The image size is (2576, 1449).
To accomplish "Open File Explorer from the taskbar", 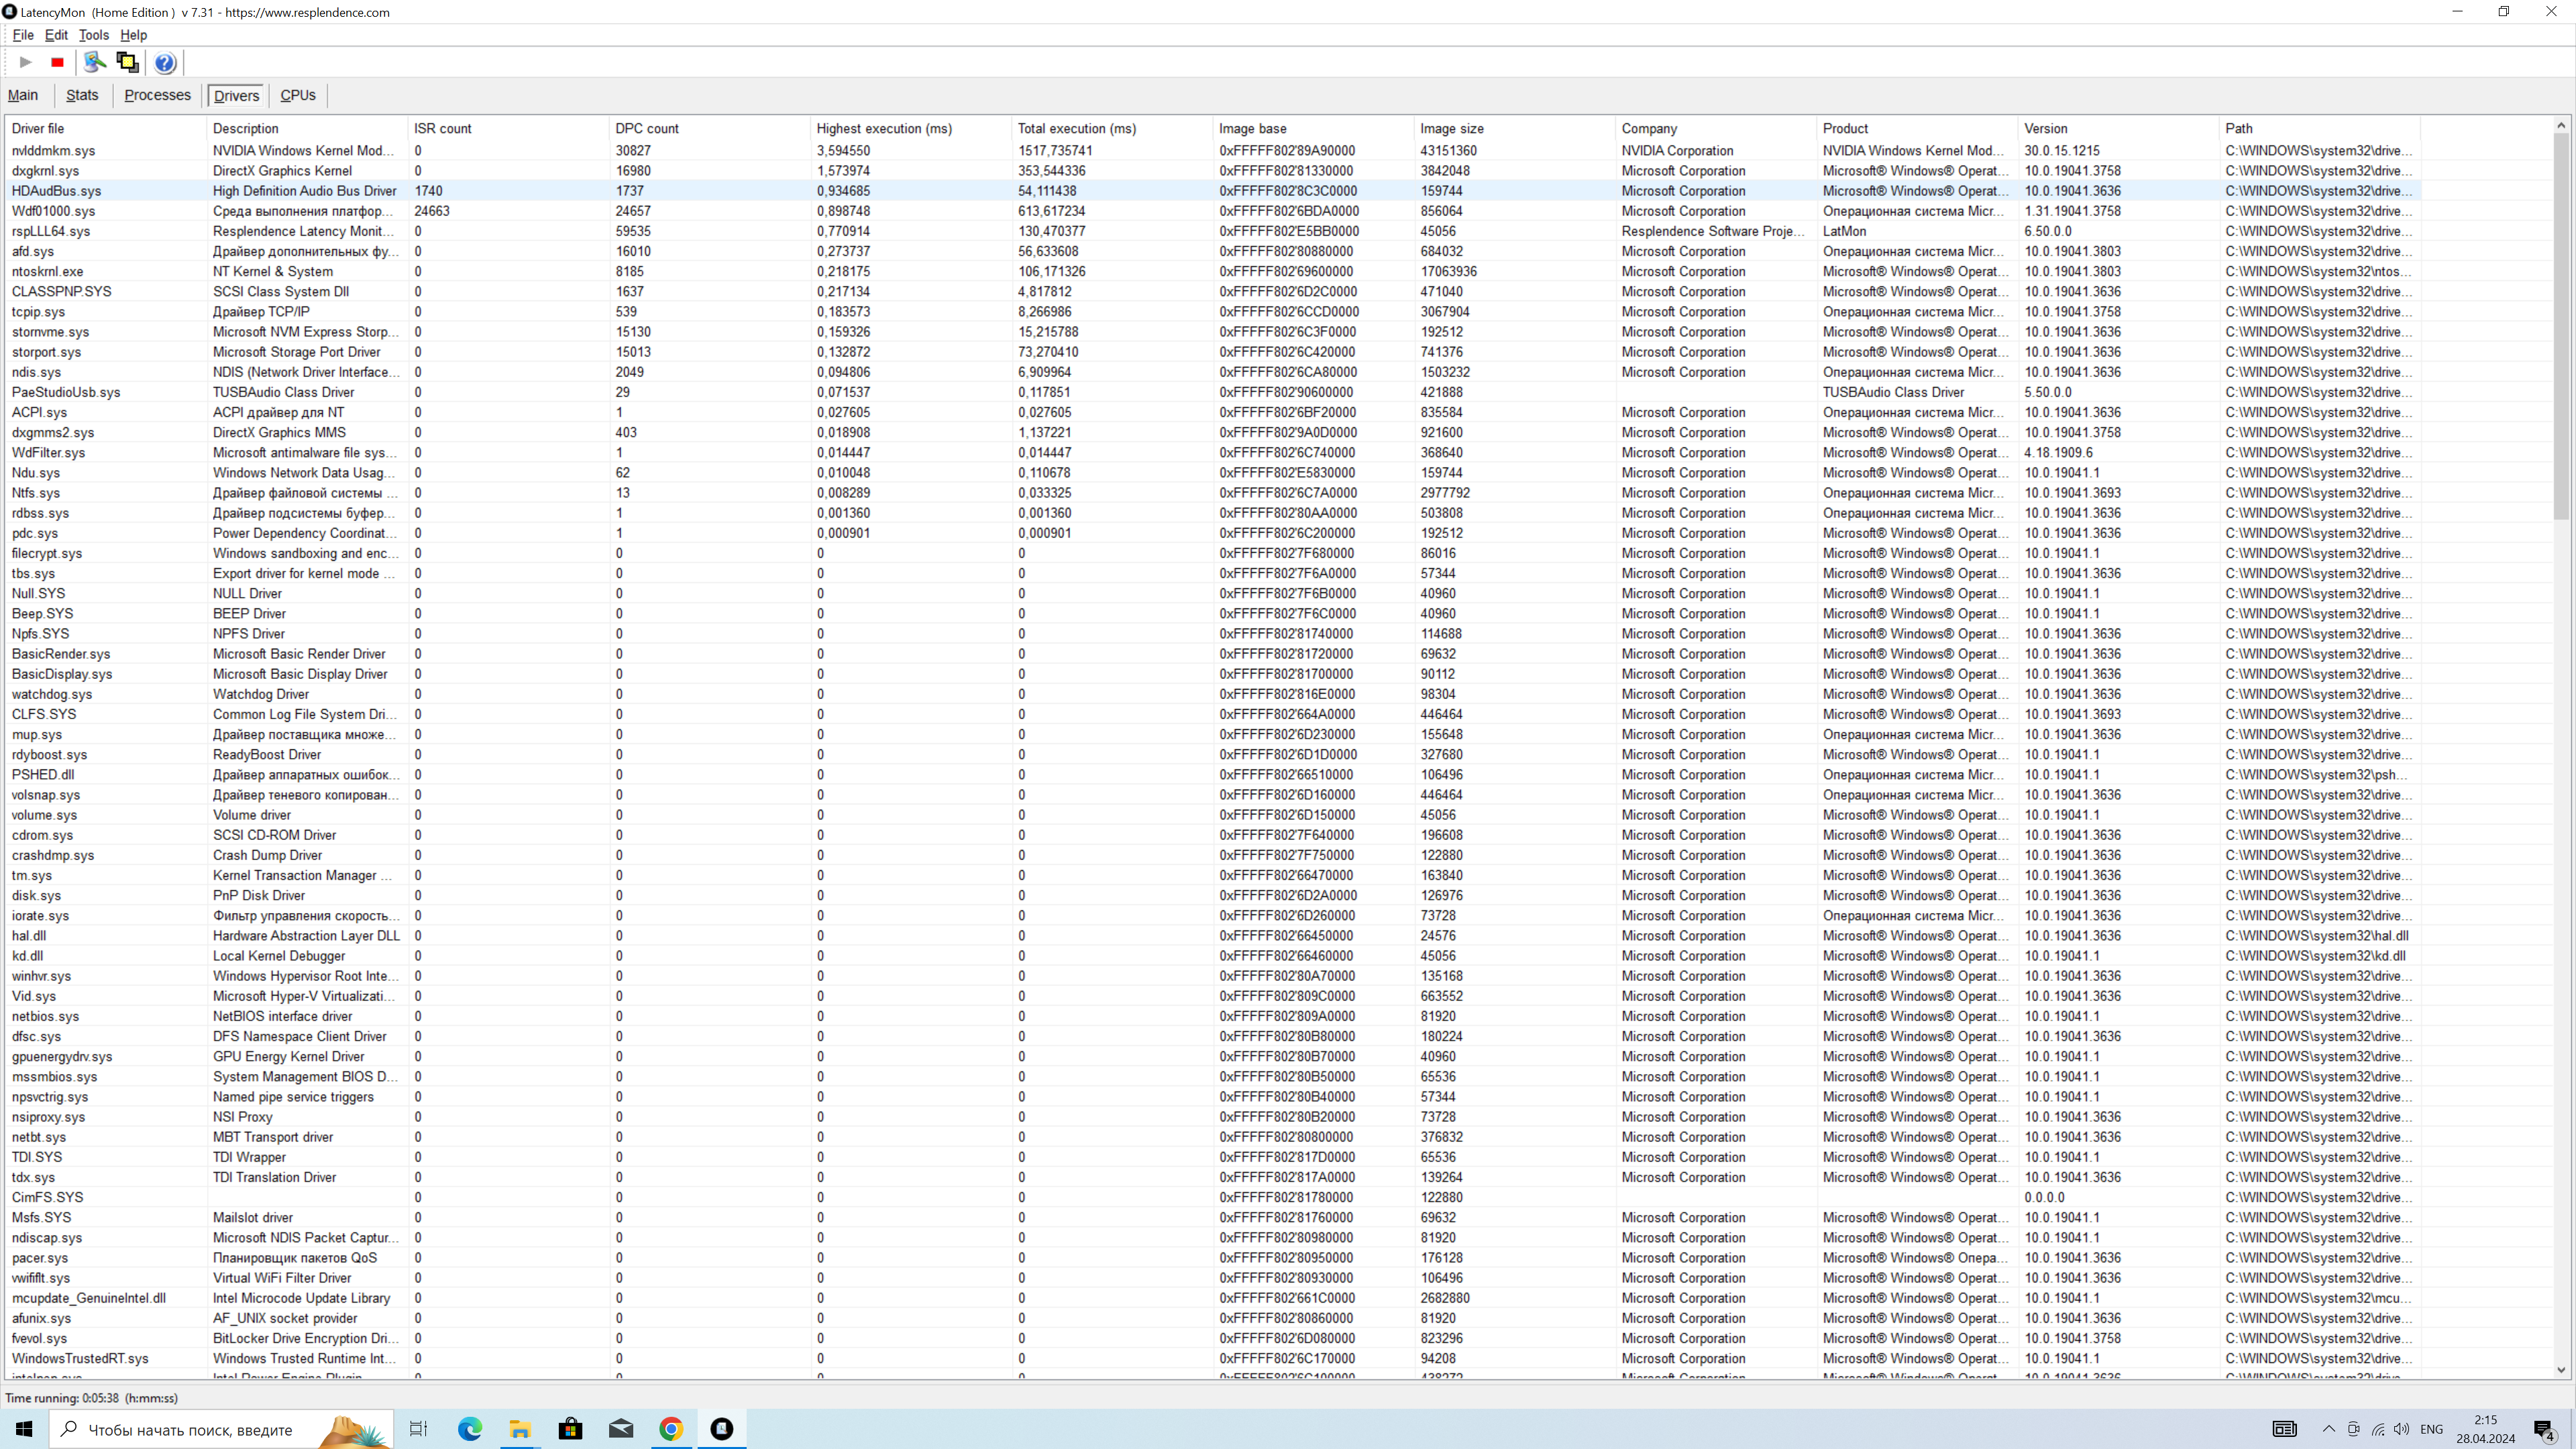I will (520, 1428).
